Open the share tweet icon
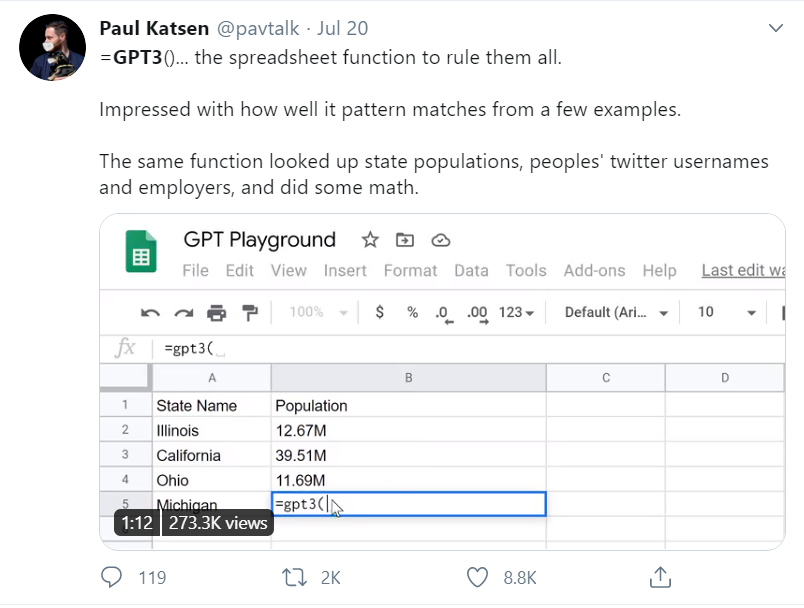Screen dimensions: 804x608 pos(660,577)
